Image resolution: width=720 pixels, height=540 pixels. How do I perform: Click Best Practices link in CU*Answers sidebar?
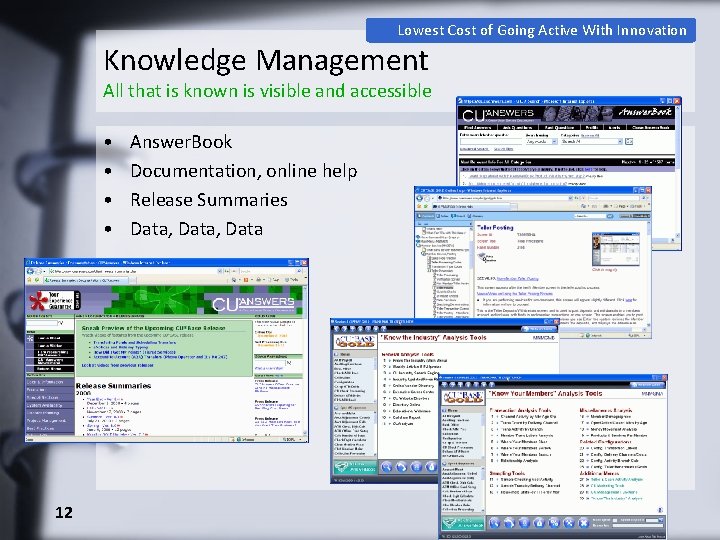pos(40,429)
